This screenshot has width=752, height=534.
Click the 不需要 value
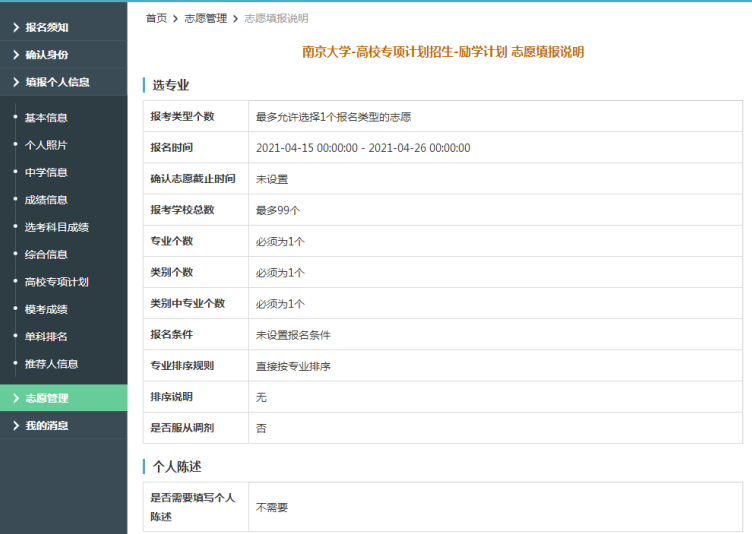coord(272,508)
